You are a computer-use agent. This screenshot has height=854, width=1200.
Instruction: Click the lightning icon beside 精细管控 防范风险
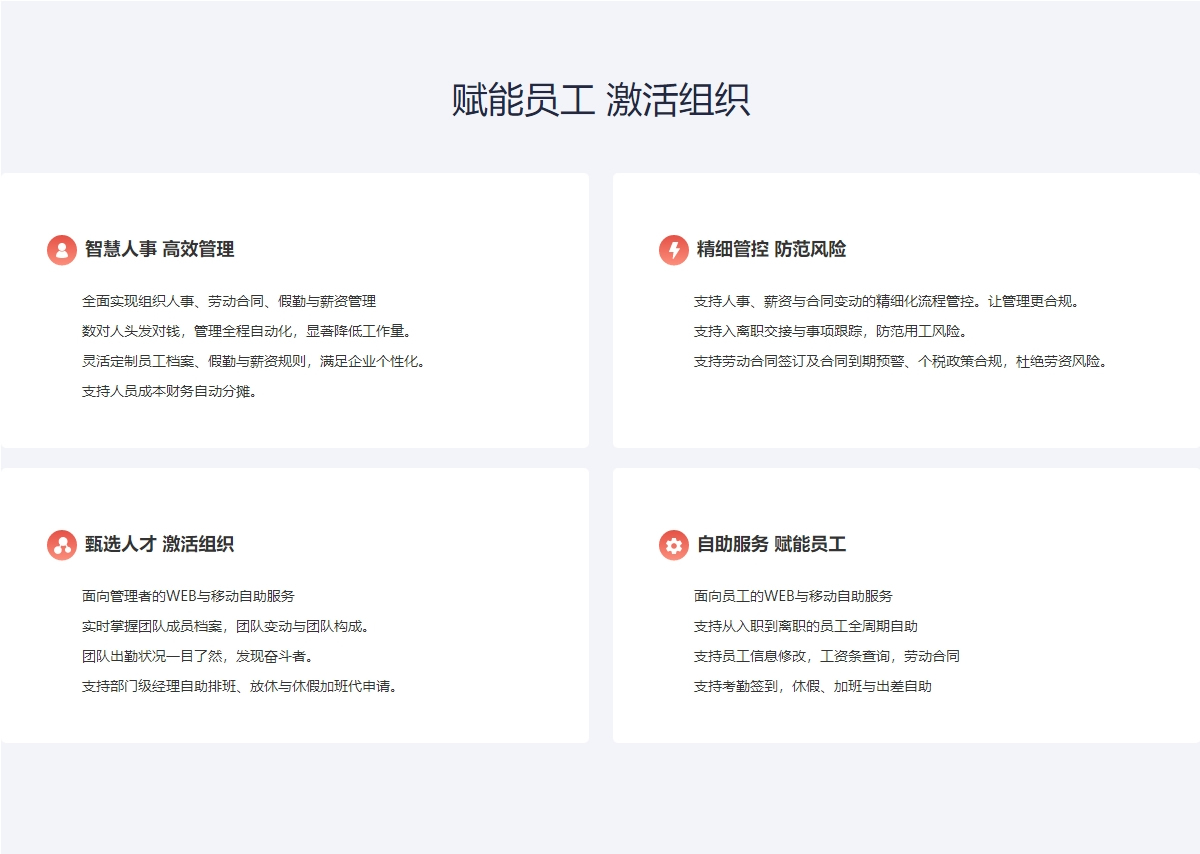pos(674,250)
